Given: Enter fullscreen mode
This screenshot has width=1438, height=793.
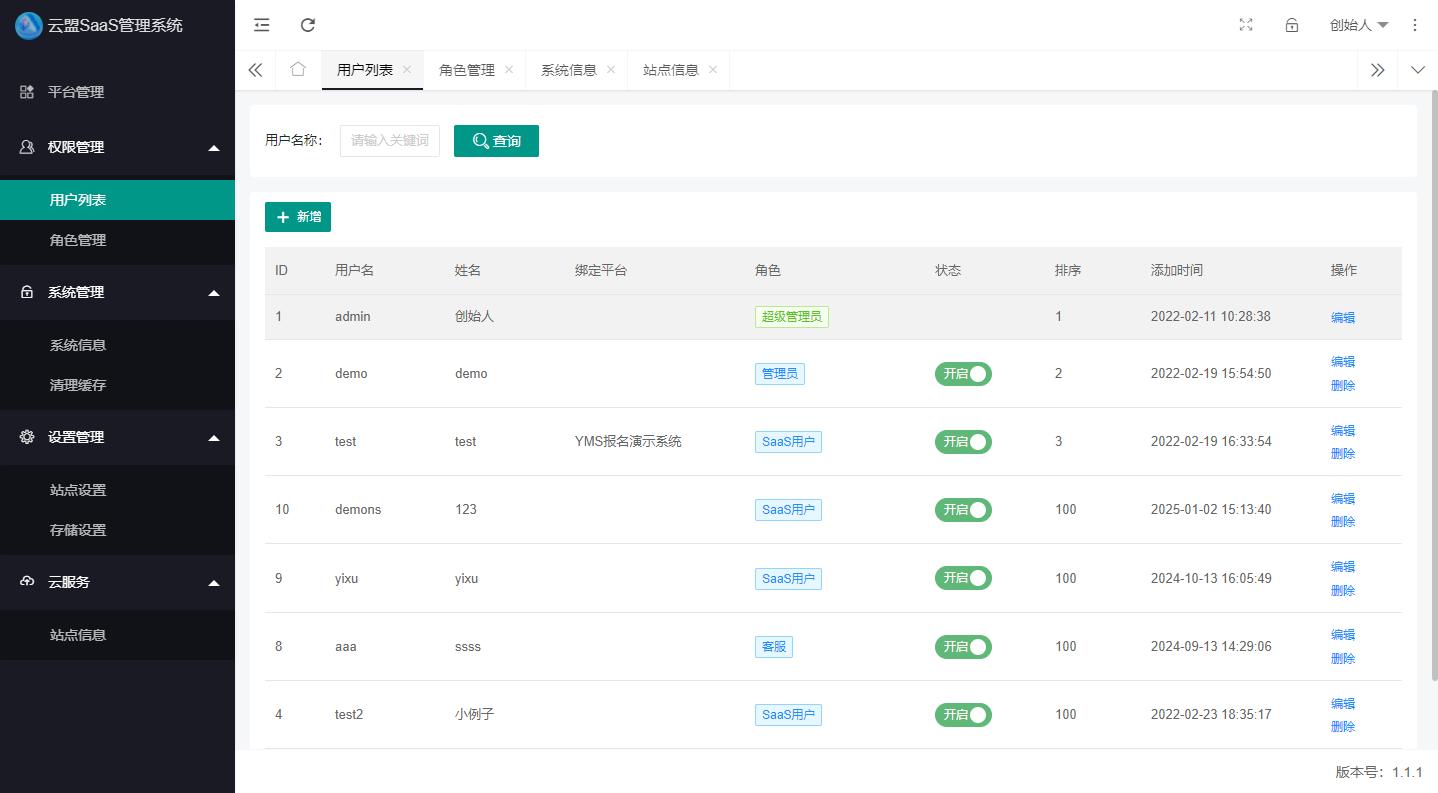Looking at the screenshot, I should 1245,25.
